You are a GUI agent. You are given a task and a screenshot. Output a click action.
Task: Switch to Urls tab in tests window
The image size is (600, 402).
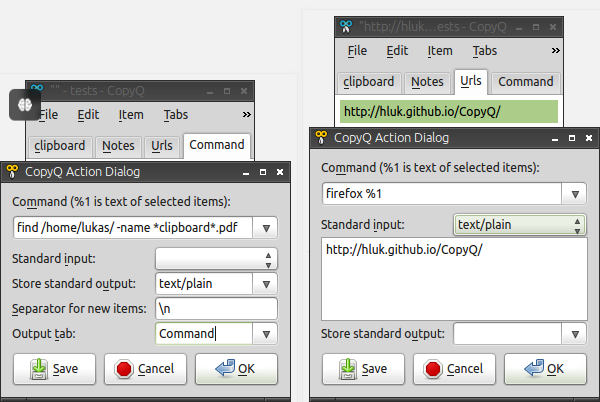pos(161,146)
